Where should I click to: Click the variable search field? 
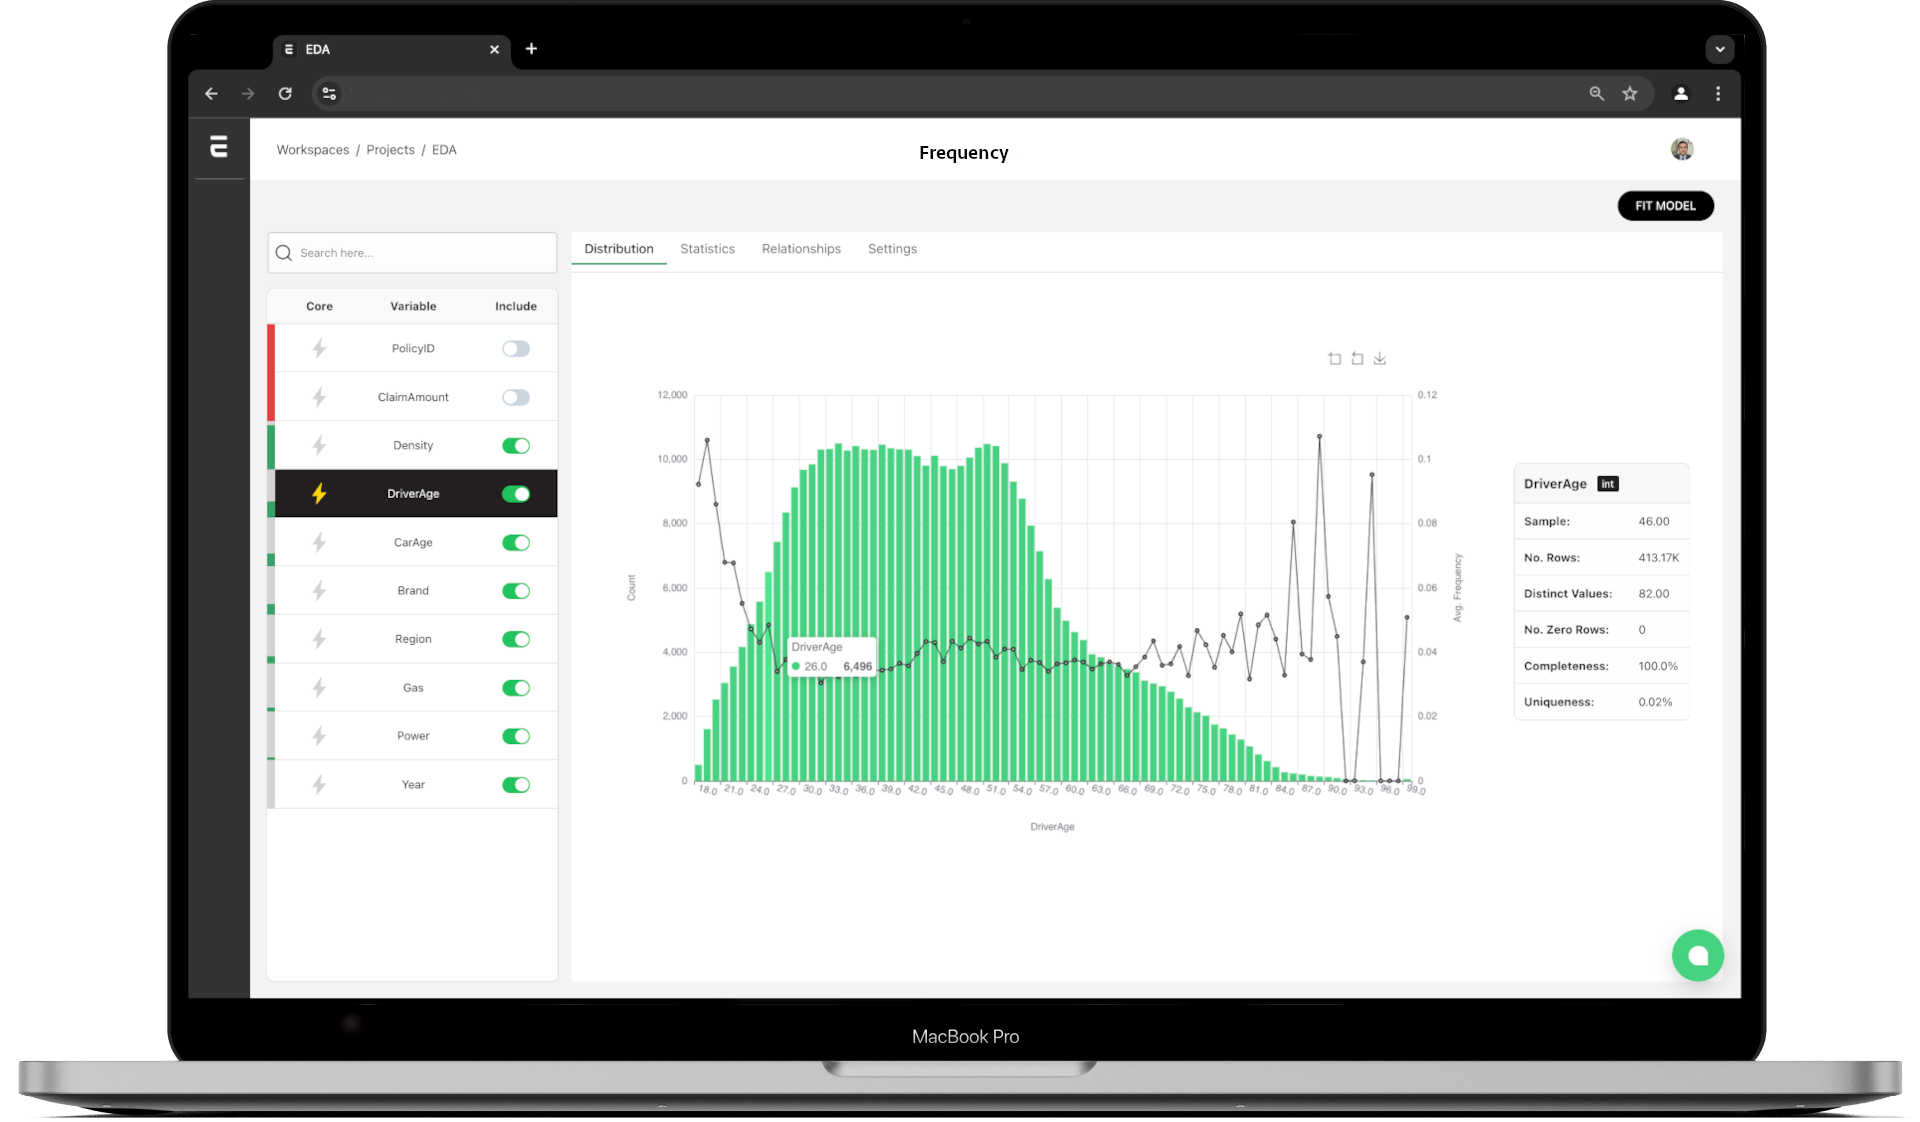412,252
